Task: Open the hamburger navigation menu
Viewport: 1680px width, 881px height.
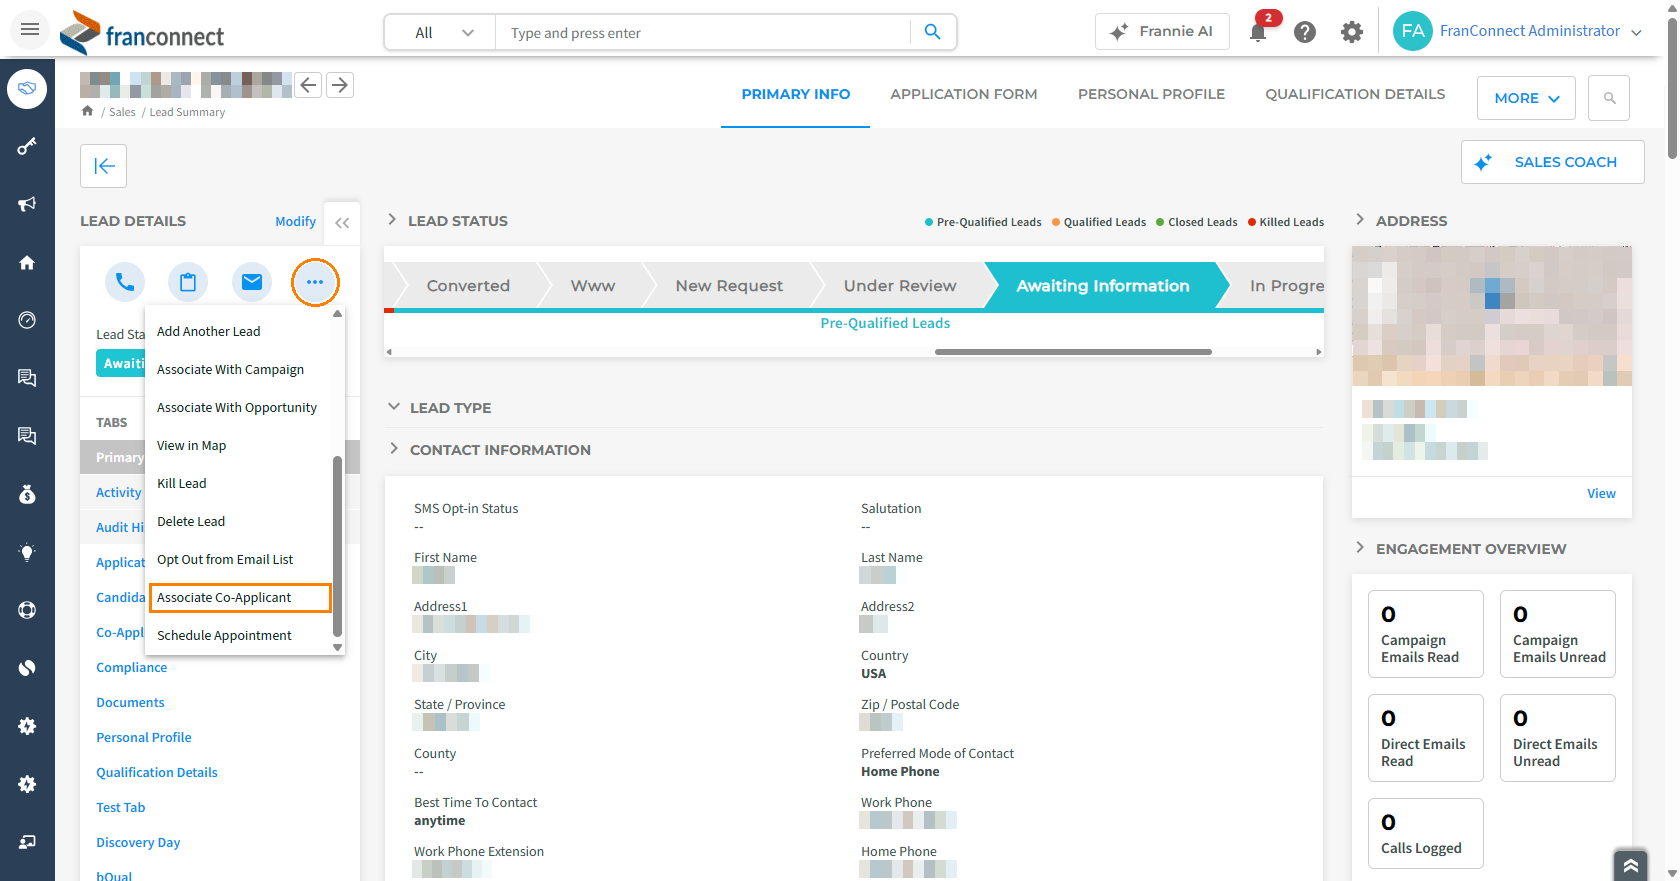Action: [x=30, y=29]
